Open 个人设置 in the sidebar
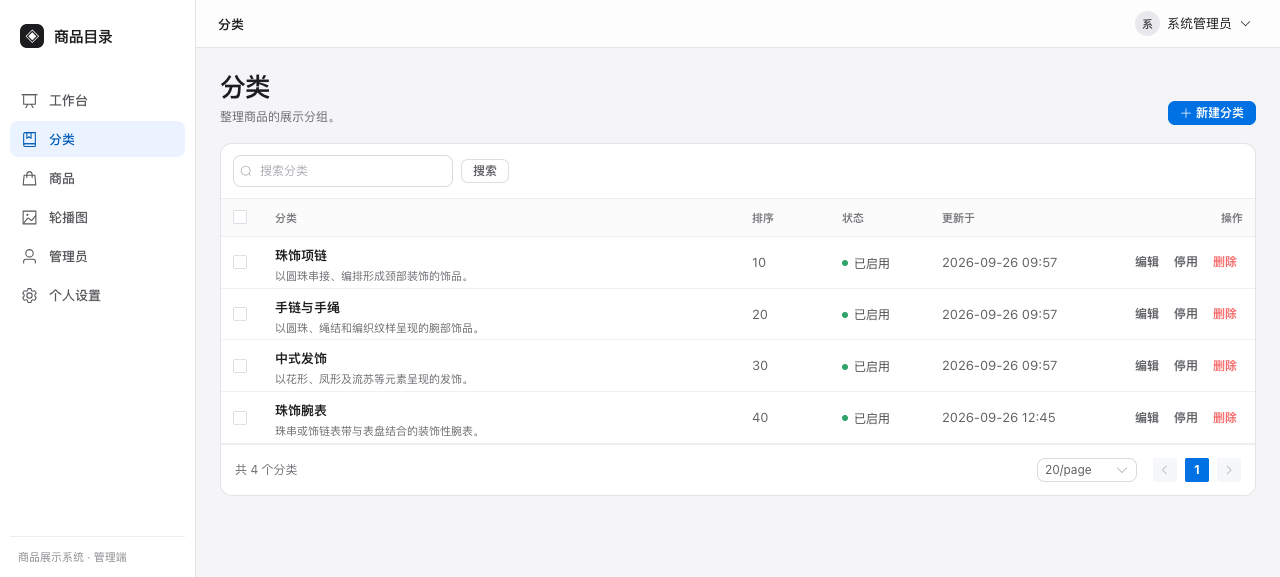 tap(97, 296)
